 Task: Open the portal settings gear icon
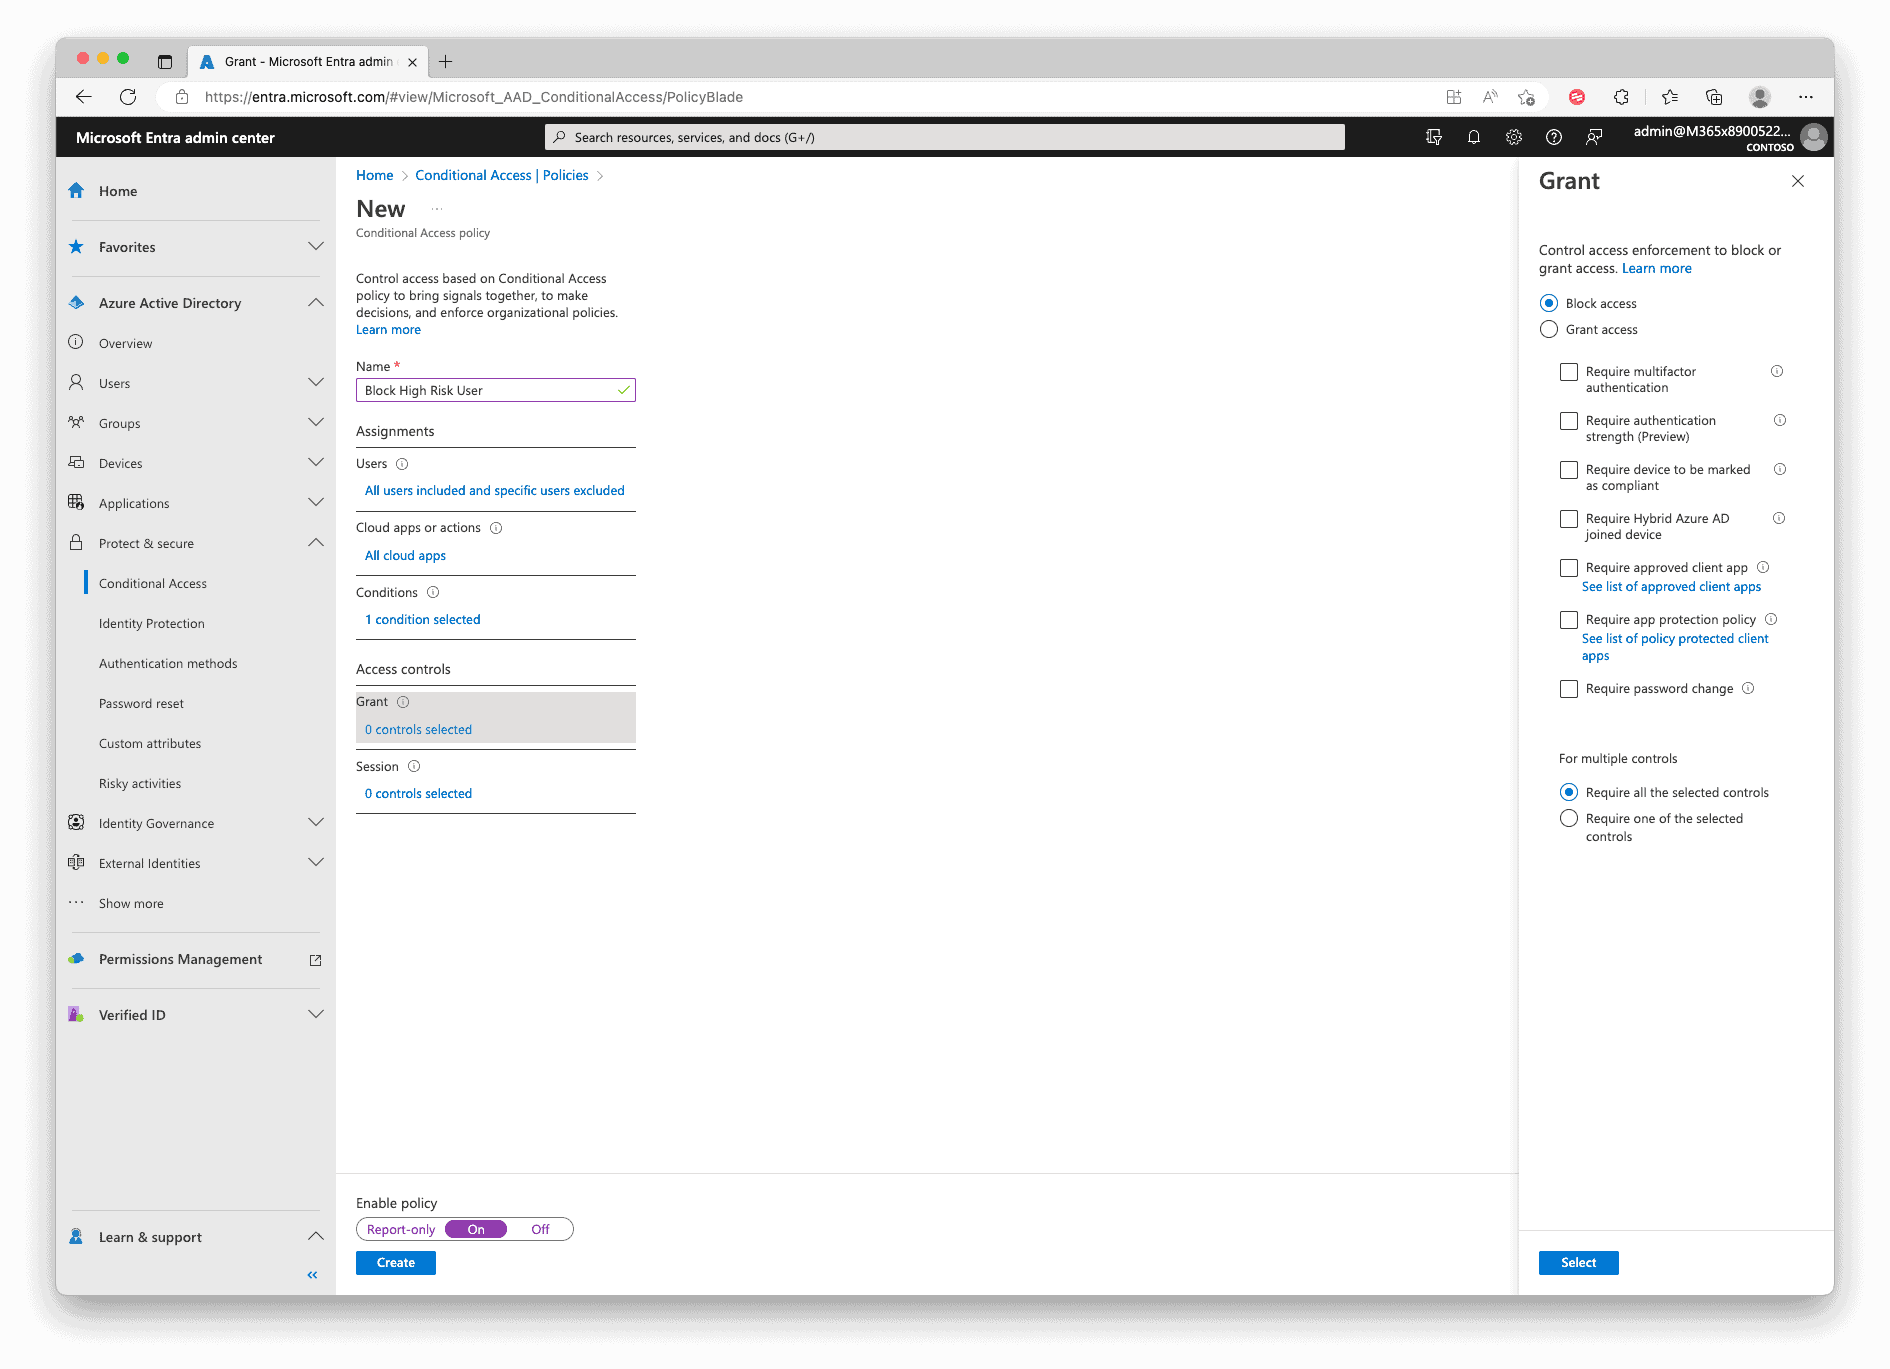click(x=1514, y=137)
